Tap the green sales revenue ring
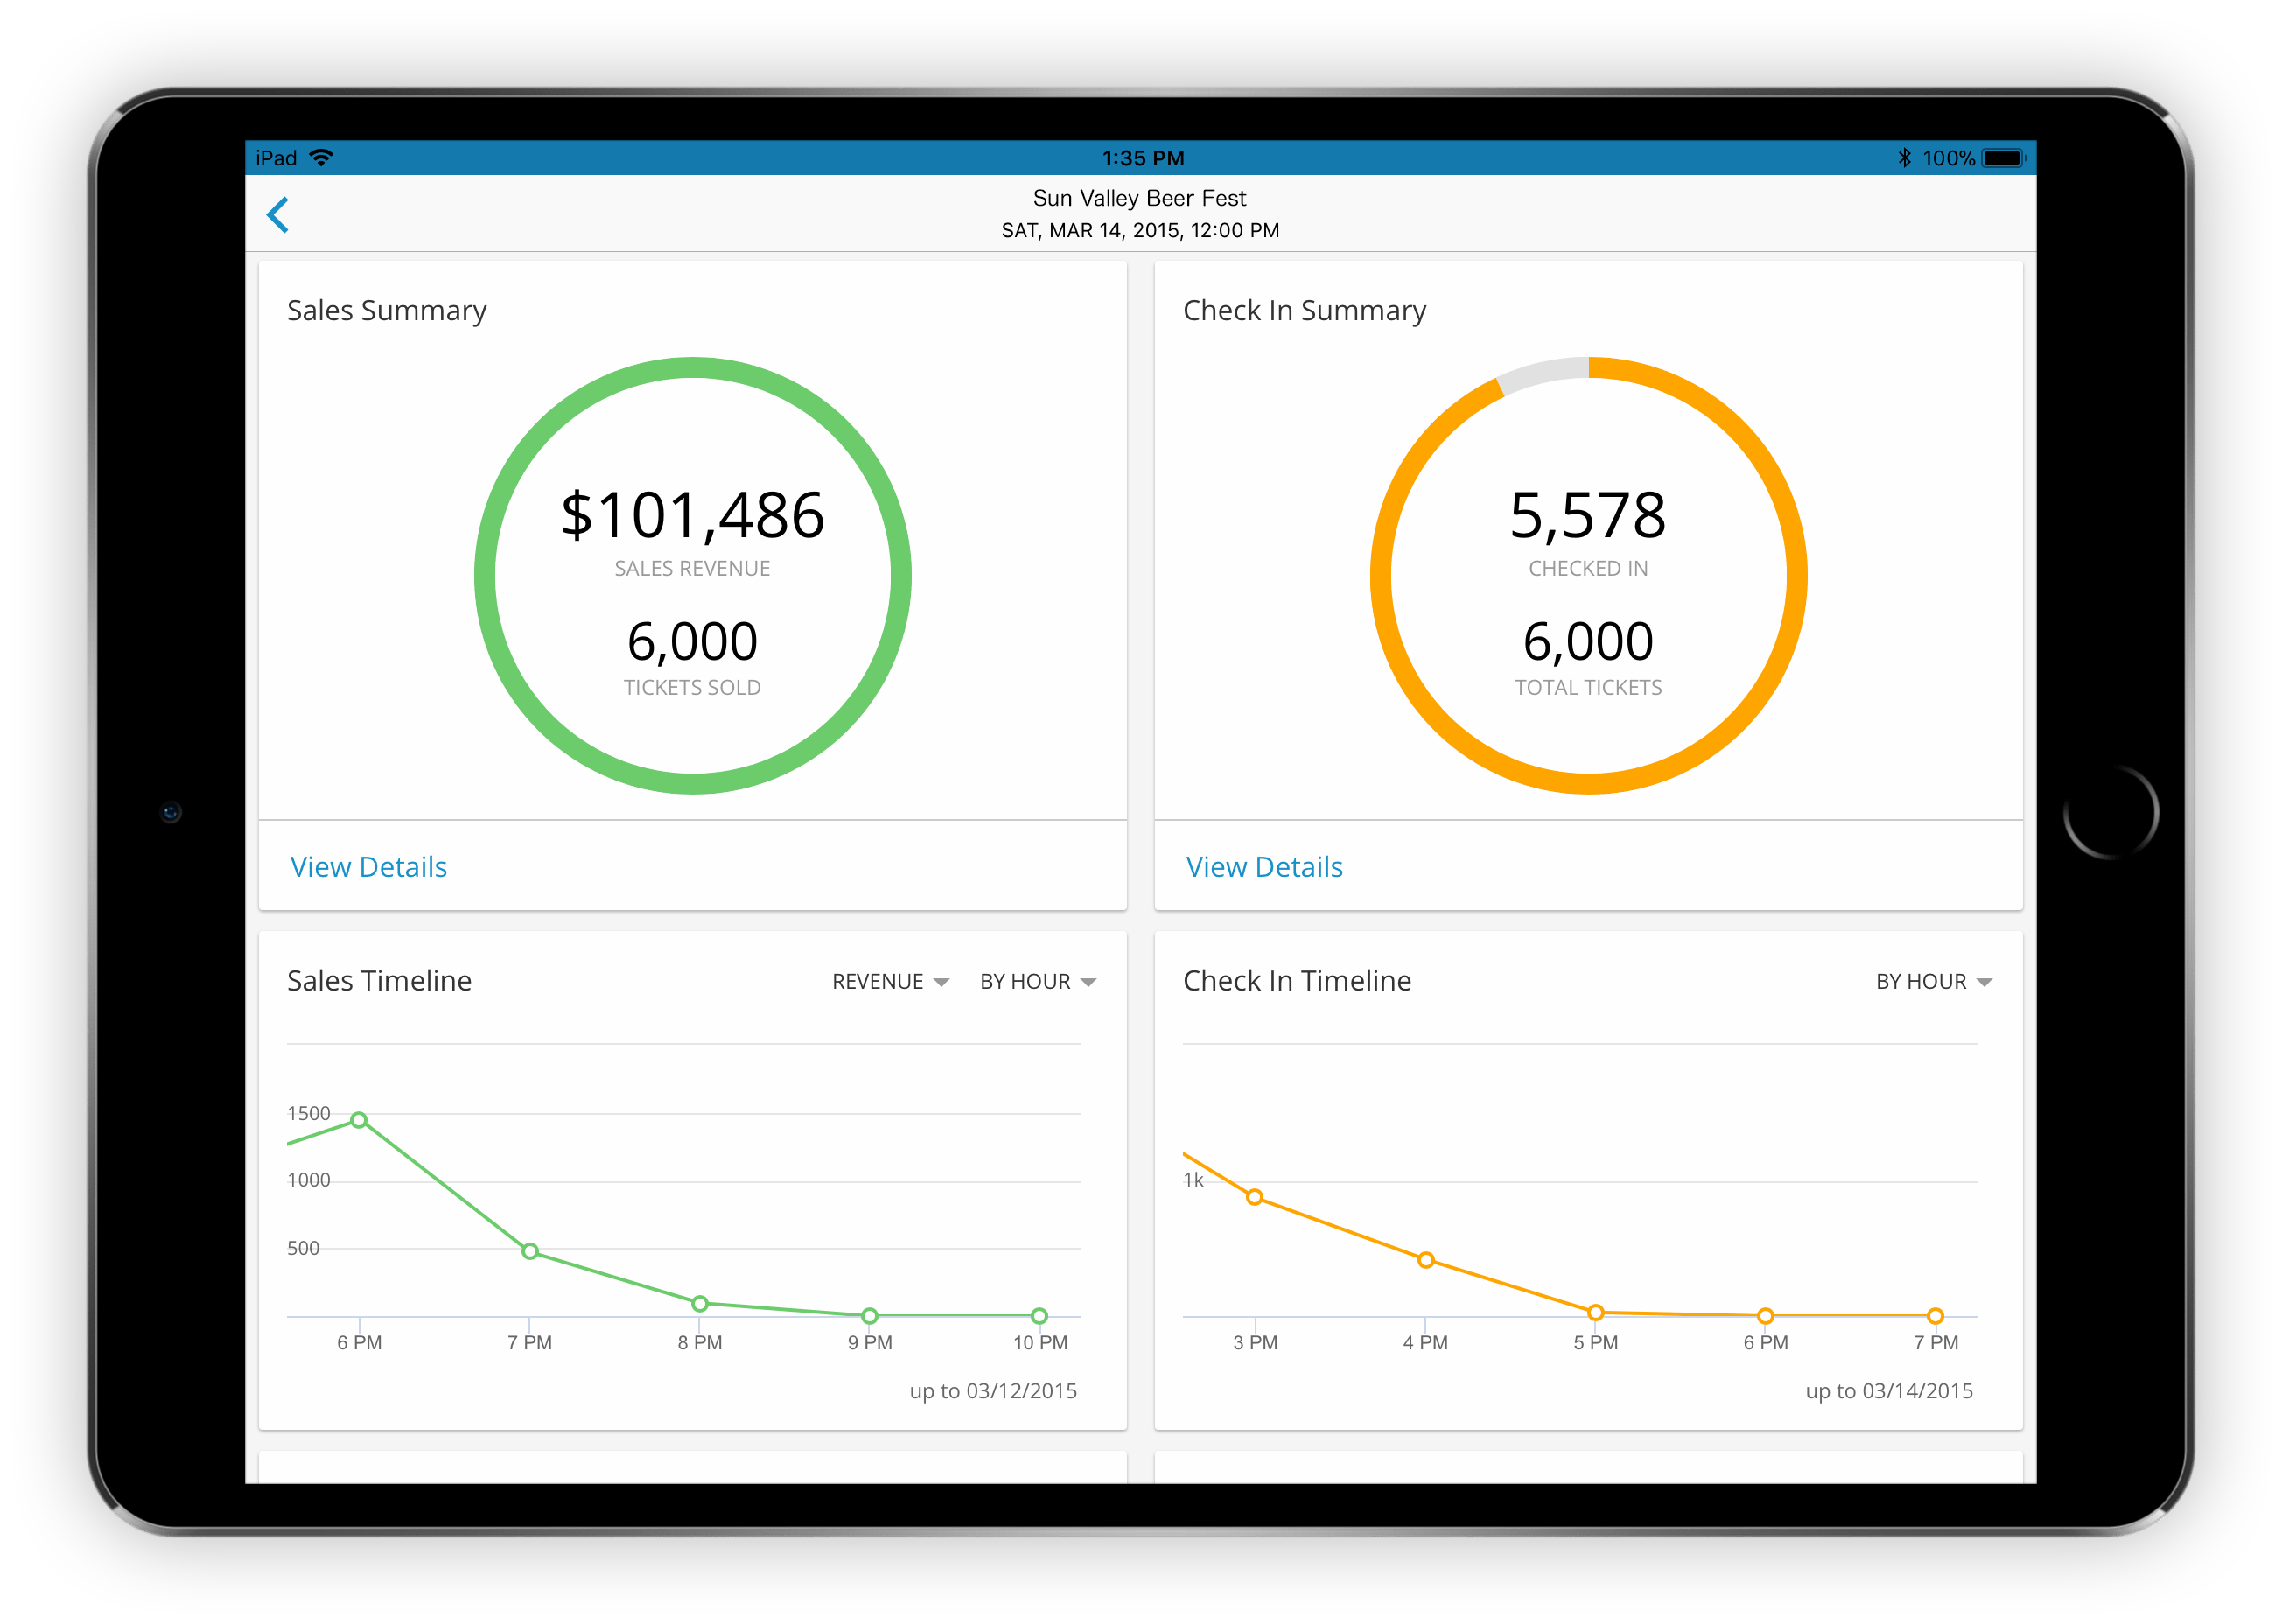The image size is (2282, 1624). [x=485, y=576]
